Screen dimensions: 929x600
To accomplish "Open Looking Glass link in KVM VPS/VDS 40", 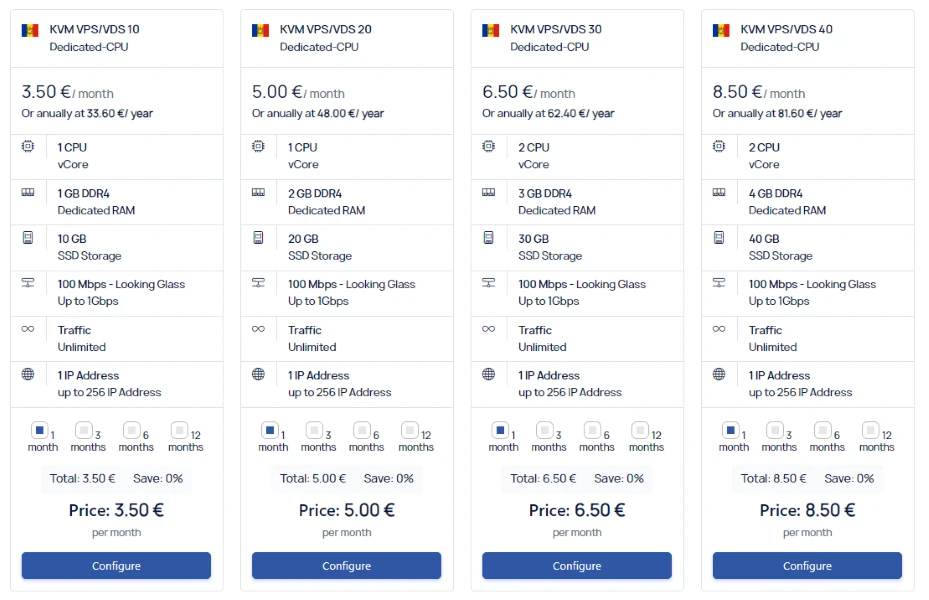I will tap(841, 284).
